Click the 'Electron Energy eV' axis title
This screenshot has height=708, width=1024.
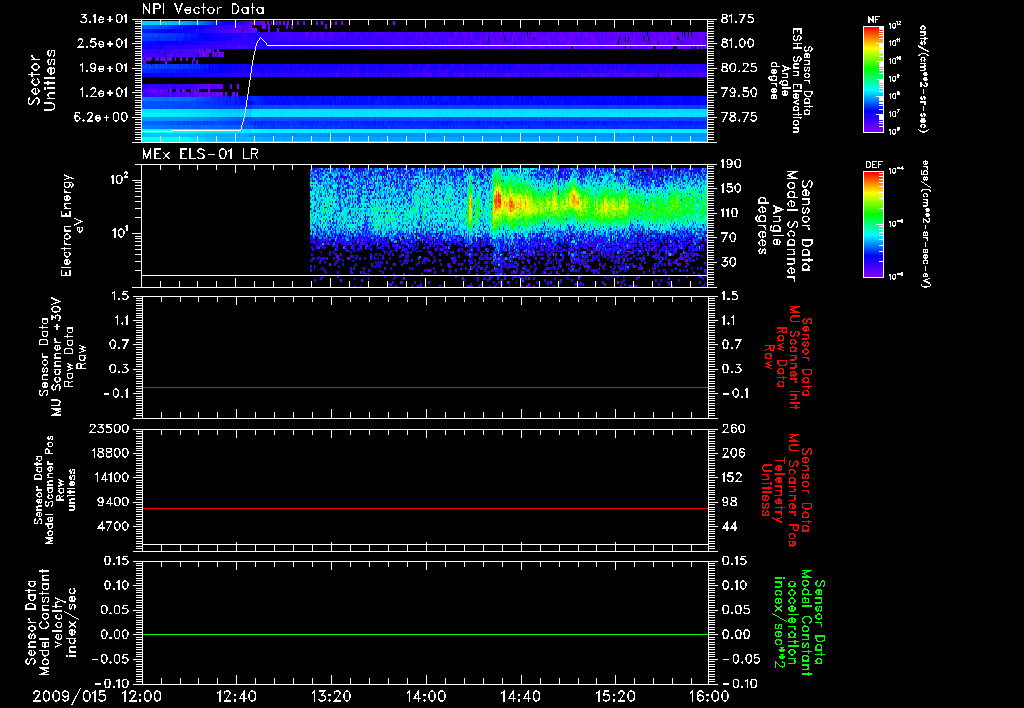tap(73, 225)
